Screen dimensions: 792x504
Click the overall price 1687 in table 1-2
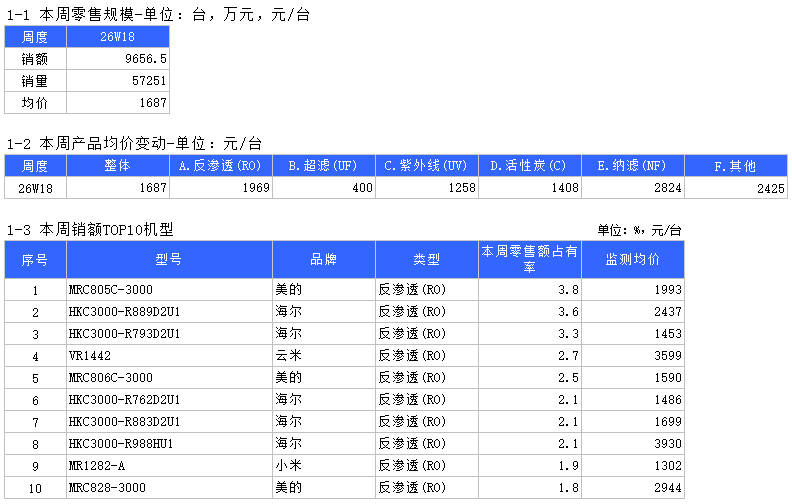click(153, 188)
